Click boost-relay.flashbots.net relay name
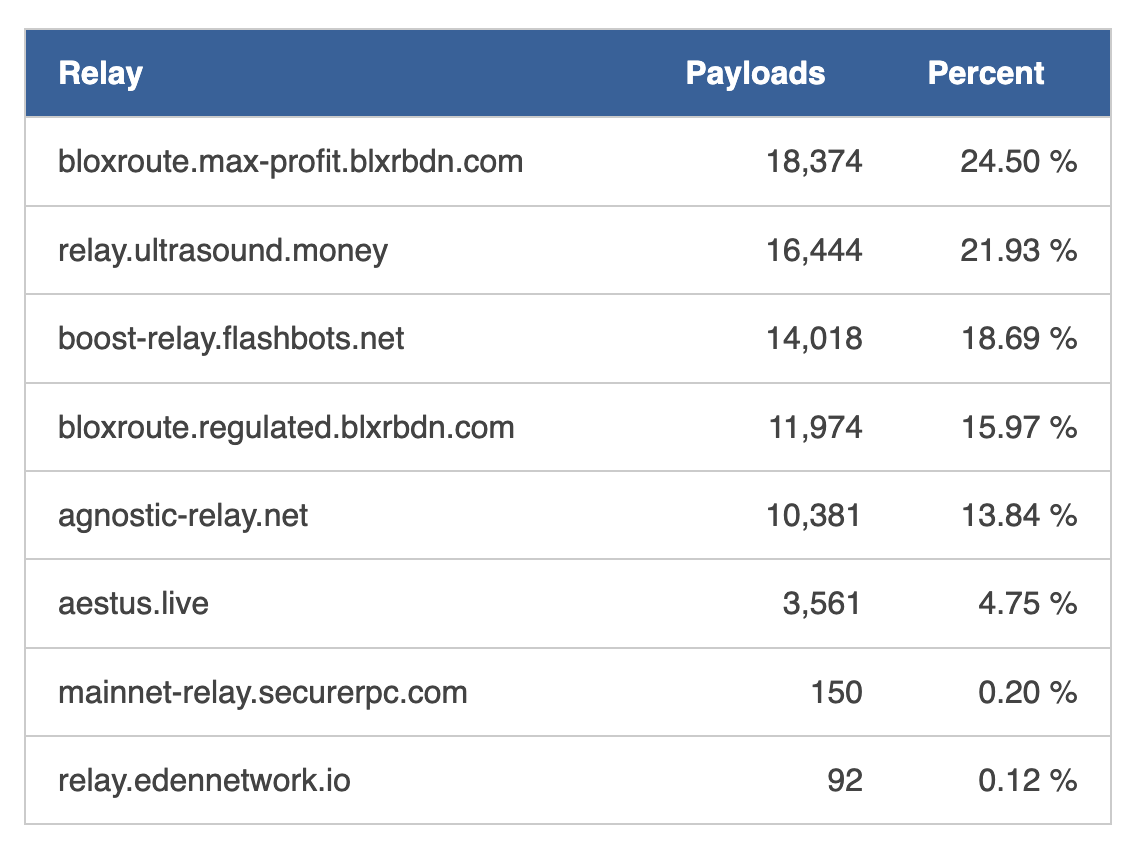Viewport: 1138px width, 844px height. click(x=231, y=338)
